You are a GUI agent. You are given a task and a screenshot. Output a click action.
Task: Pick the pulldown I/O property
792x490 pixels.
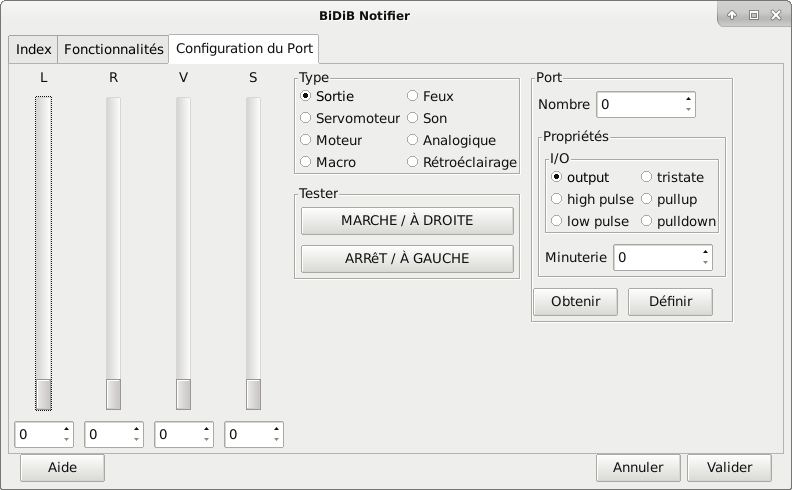[647, 221]
